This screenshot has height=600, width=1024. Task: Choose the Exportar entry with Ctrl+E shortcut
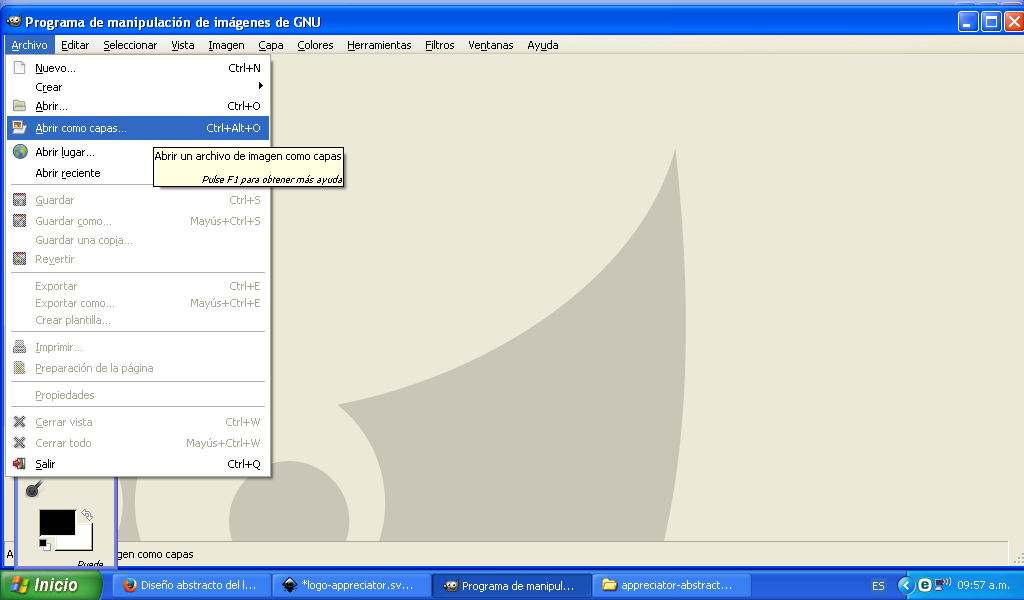click(x=138, y=286)
